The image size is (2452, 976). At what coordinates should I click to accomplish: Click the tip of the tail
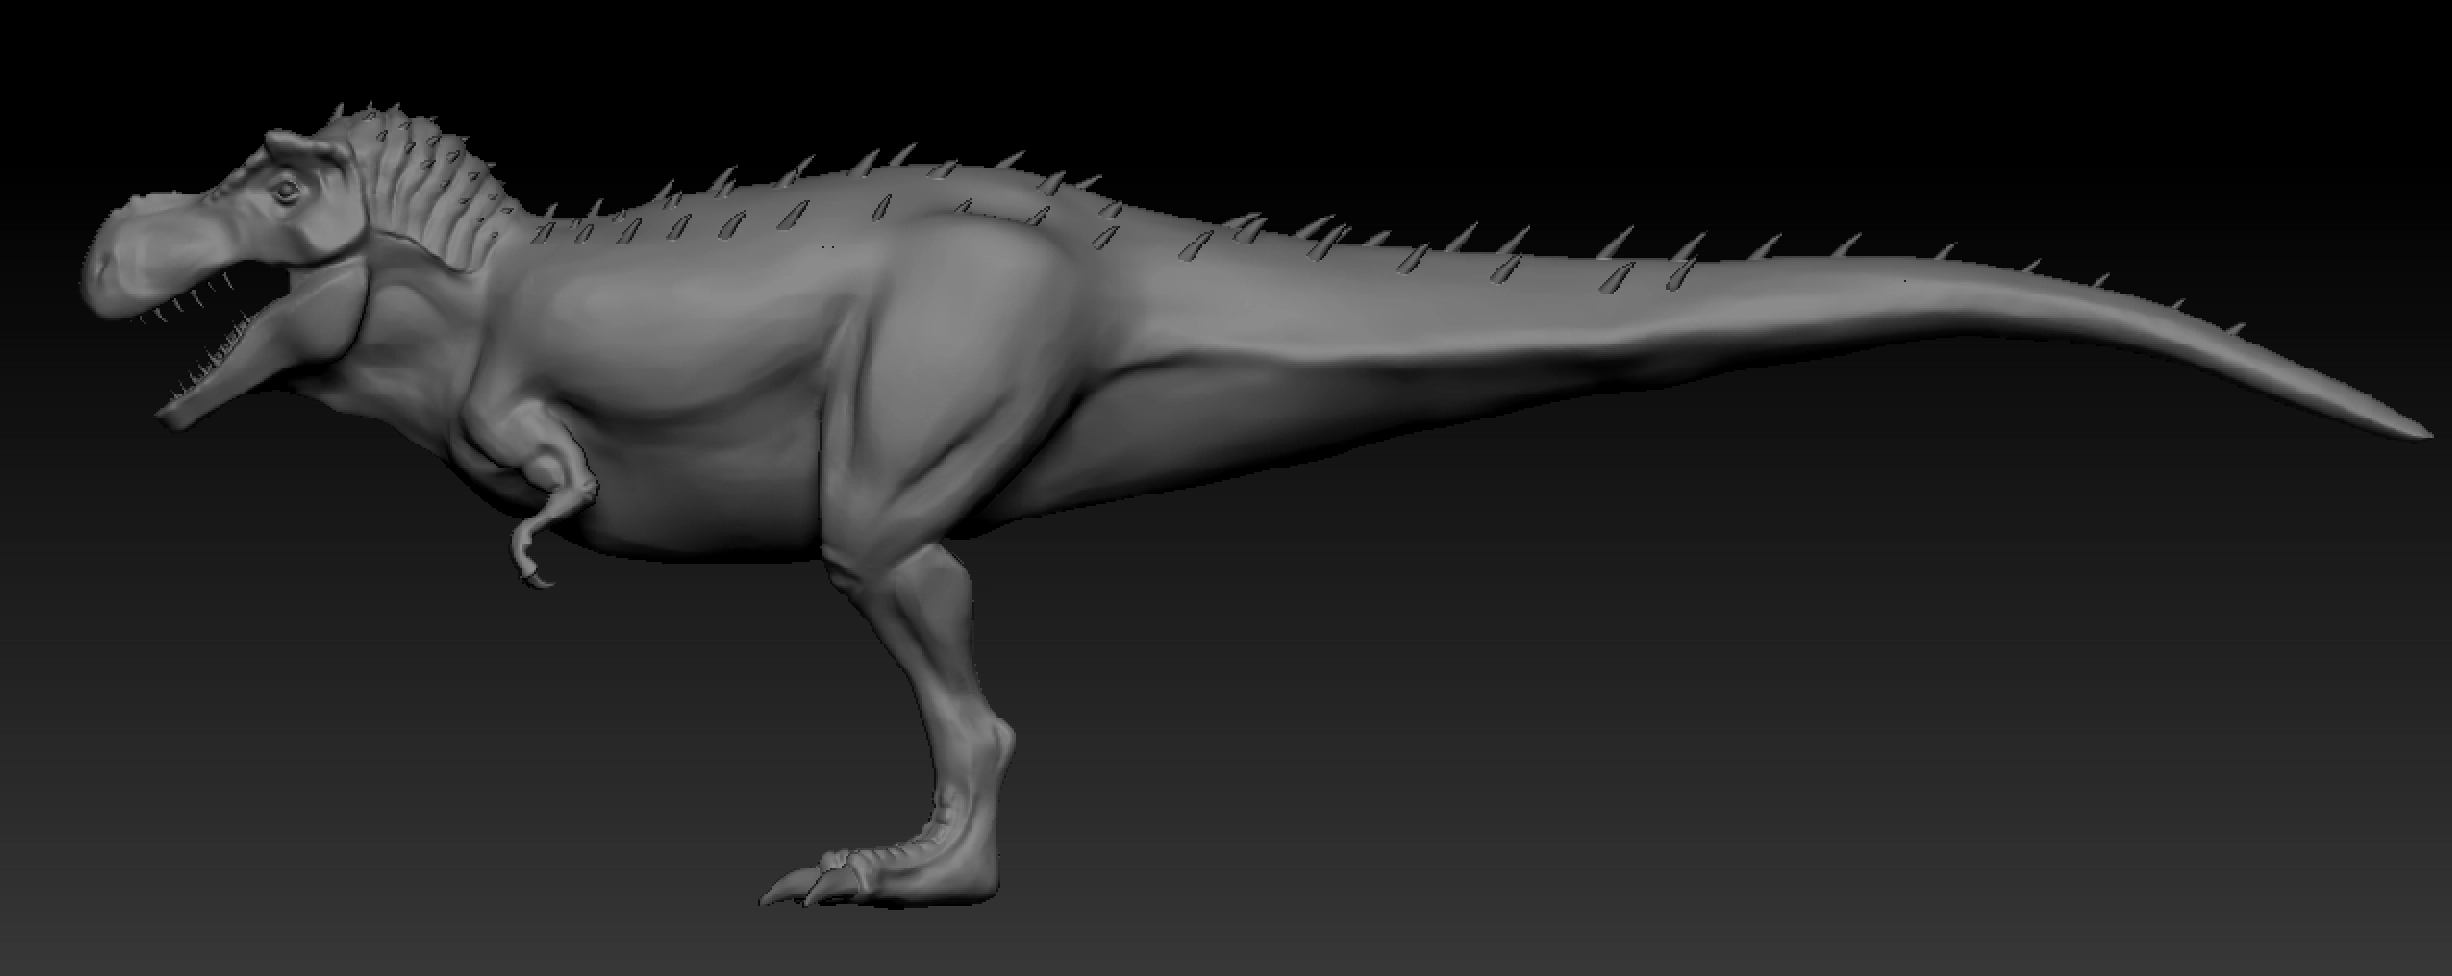(x=2425, y=432)
